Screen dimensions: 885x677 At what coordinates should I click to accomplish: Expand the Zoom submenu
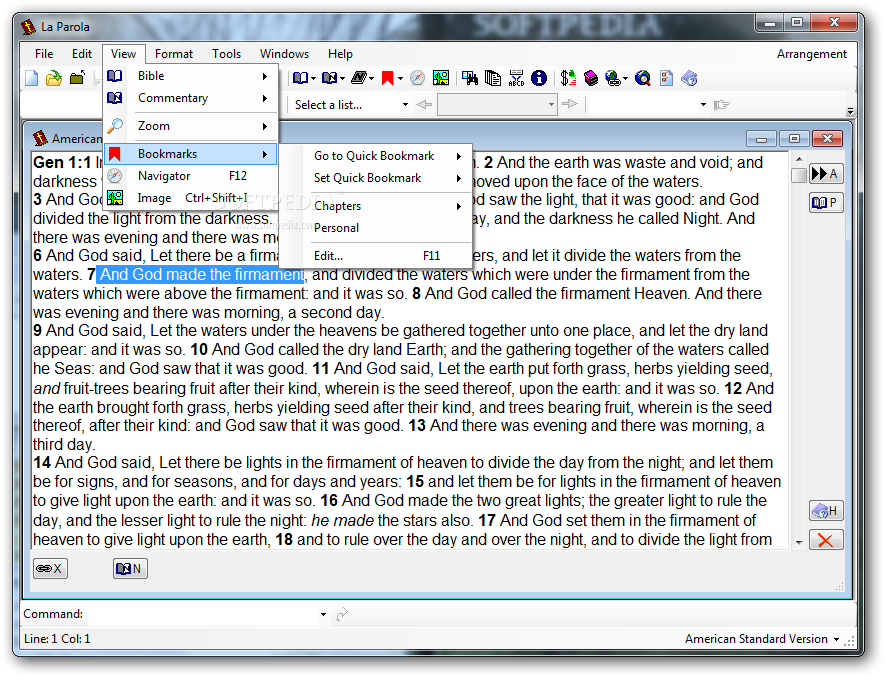(191, 126)
